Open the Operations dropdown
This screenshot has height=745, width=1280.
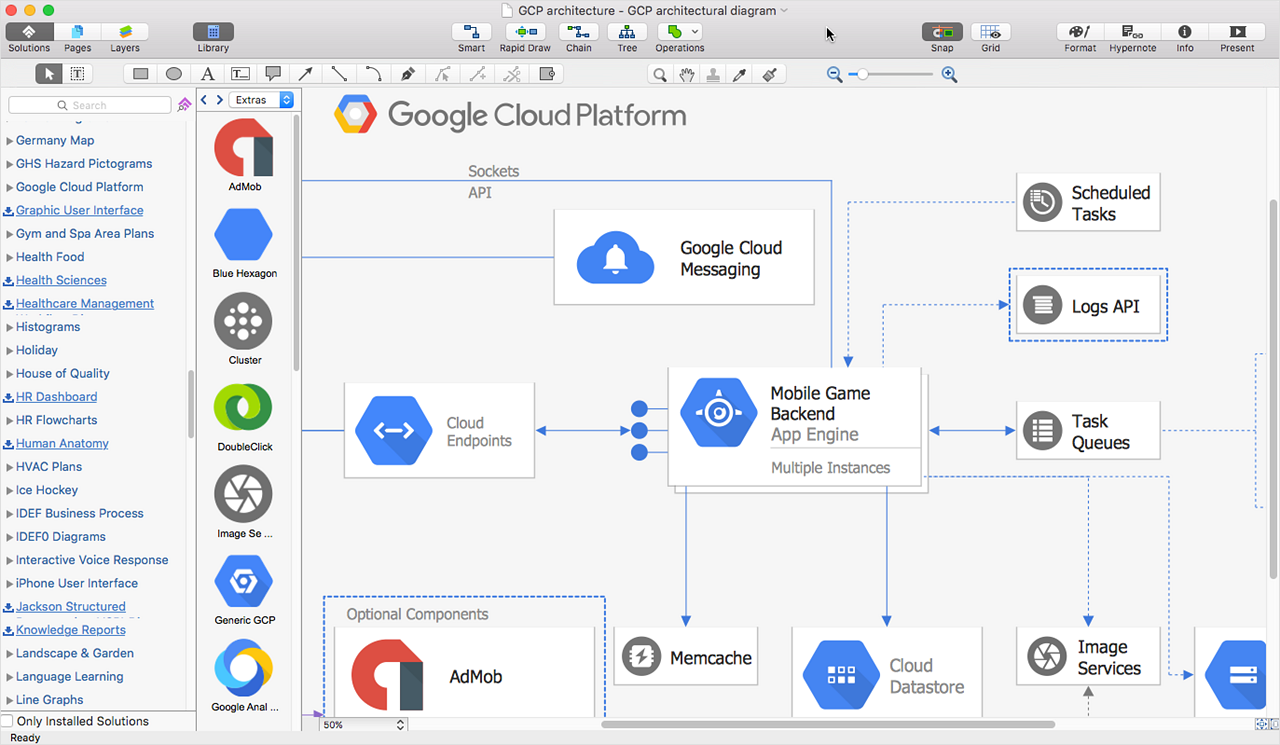[680, 32]
